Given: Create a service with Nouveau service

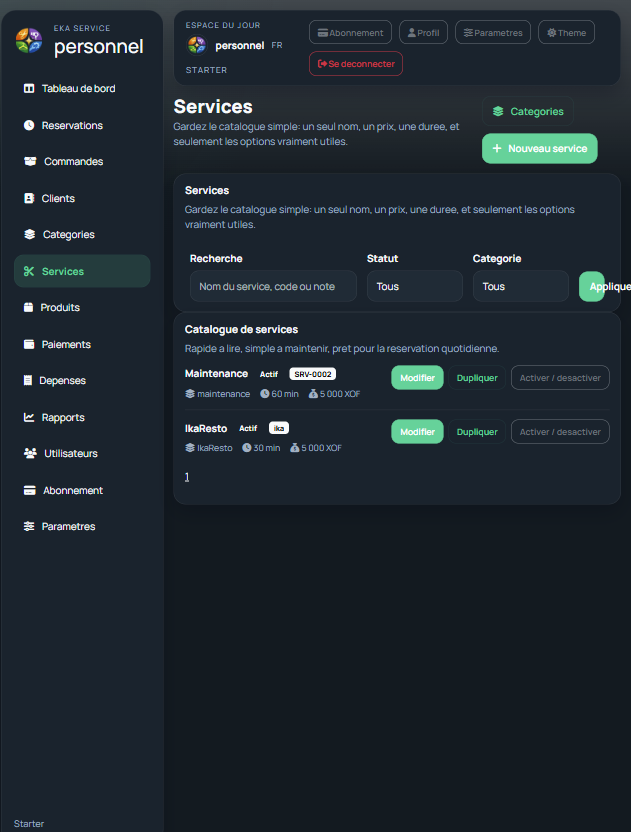Looking at the screenshot, I should pyautogui.click(x=539, y=148).
